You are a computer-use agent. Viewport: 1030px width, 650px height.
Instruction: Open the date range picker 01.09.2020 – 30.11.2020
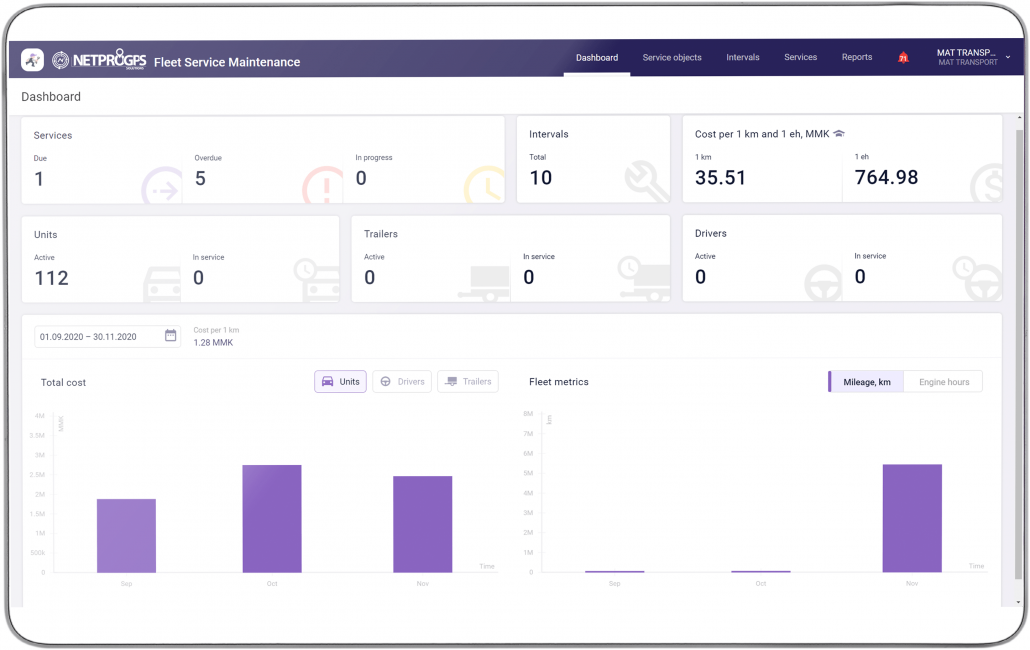point(98,337)
